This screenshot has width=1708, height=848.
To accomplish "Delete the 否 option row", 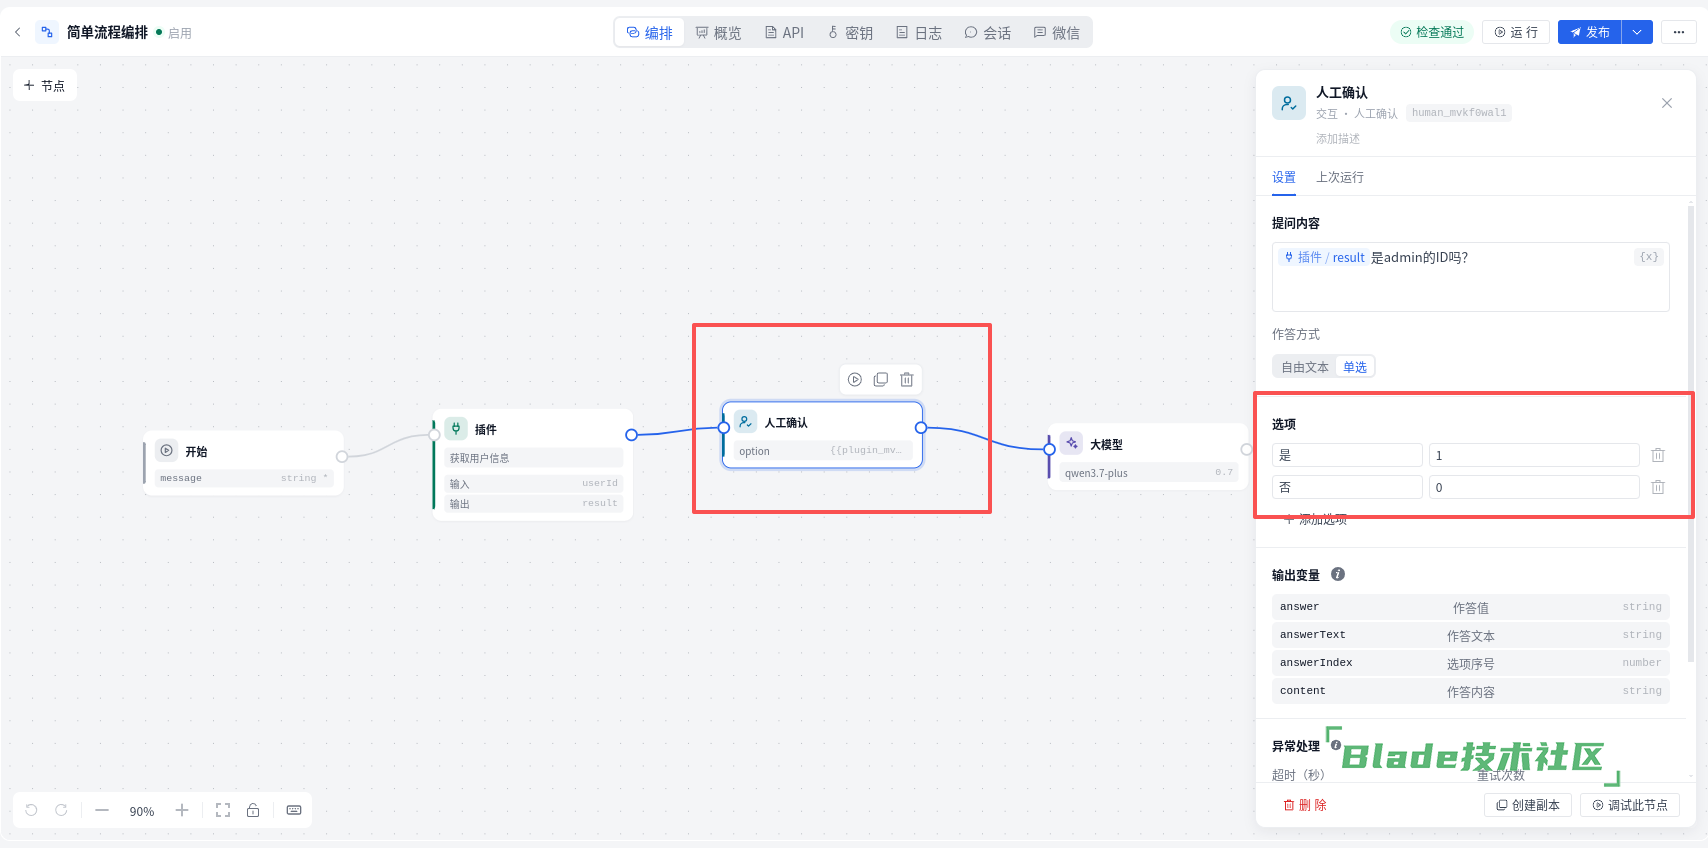I will click(x=1658, y=487).
